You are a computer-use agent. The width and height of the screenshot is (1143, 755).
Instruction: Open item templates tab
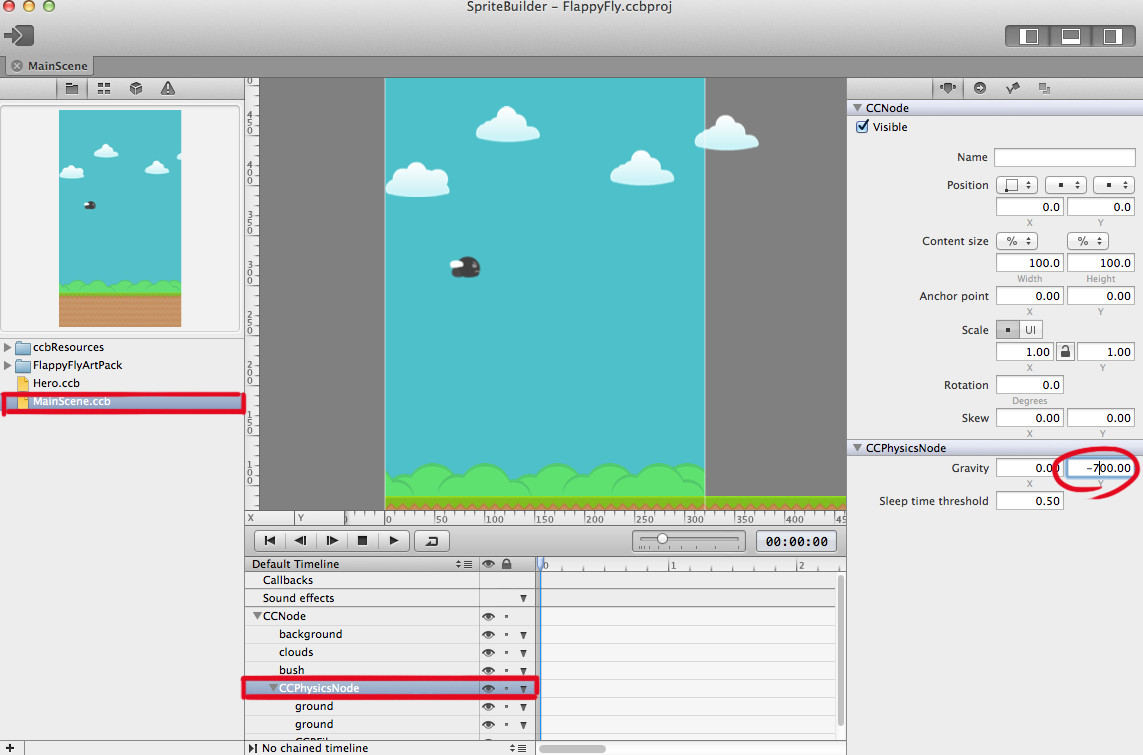tap(1045, 88)
